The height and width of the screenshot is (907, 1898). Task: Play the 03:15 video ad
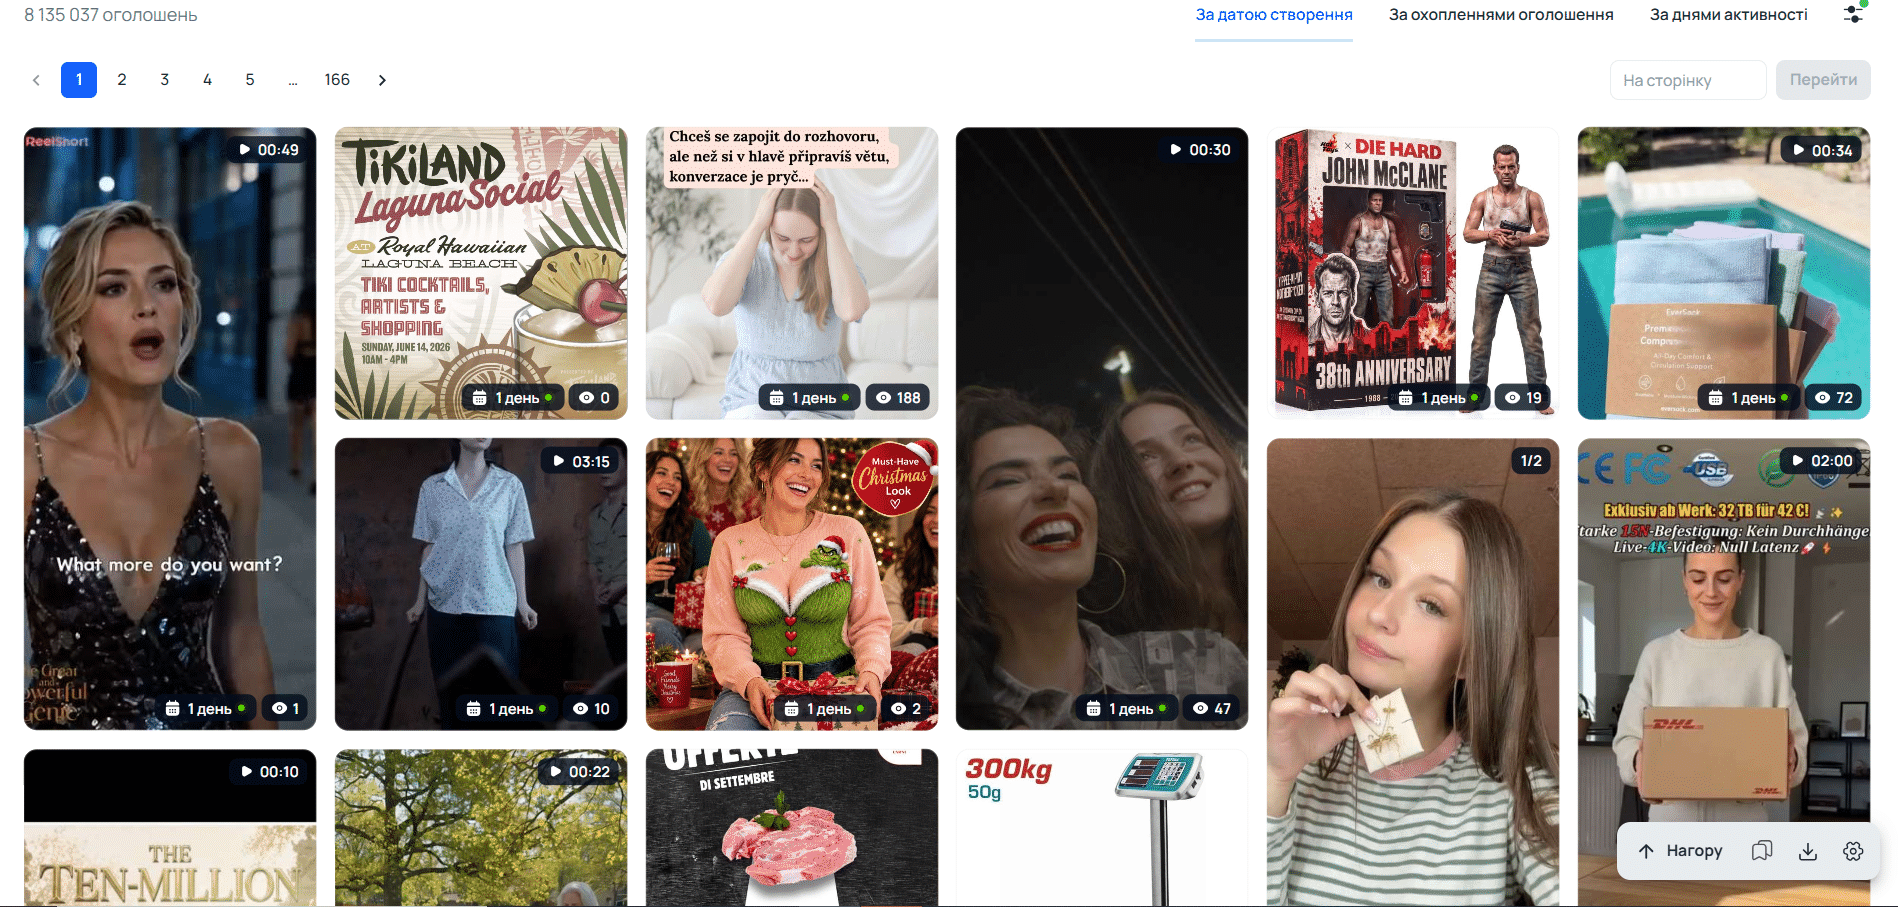[x=481, y=584]
